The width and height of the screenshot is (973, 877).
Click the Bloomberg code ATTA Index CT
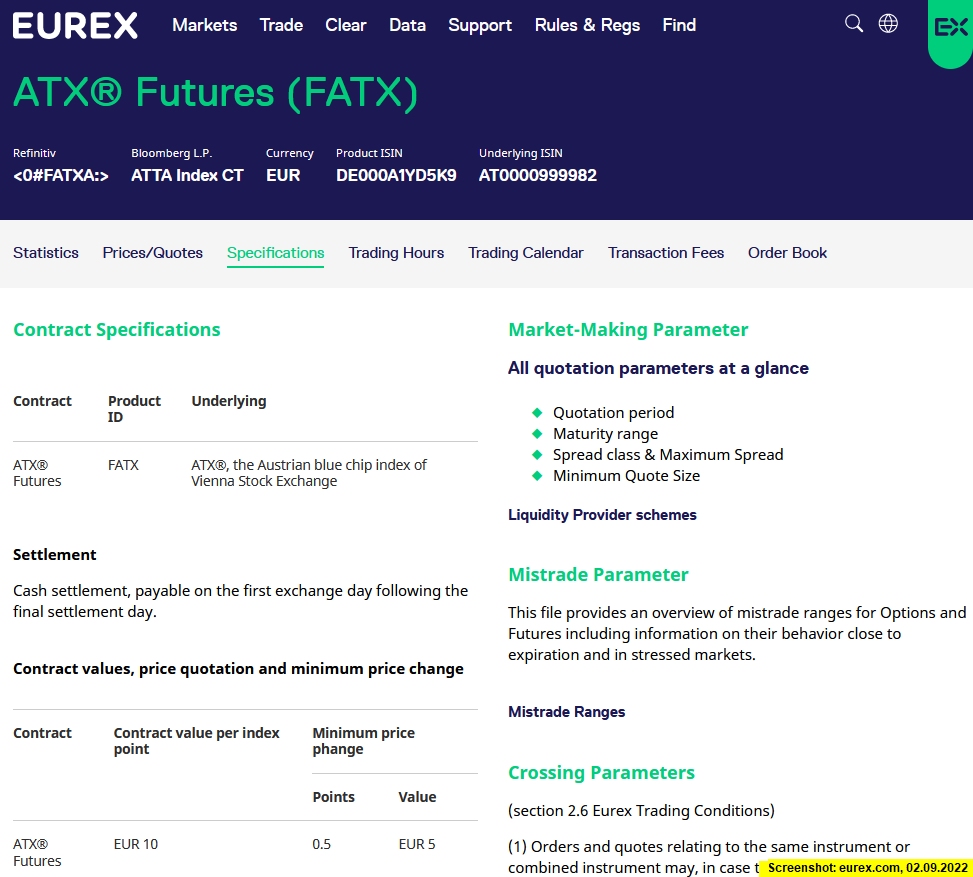click(187, 176)
